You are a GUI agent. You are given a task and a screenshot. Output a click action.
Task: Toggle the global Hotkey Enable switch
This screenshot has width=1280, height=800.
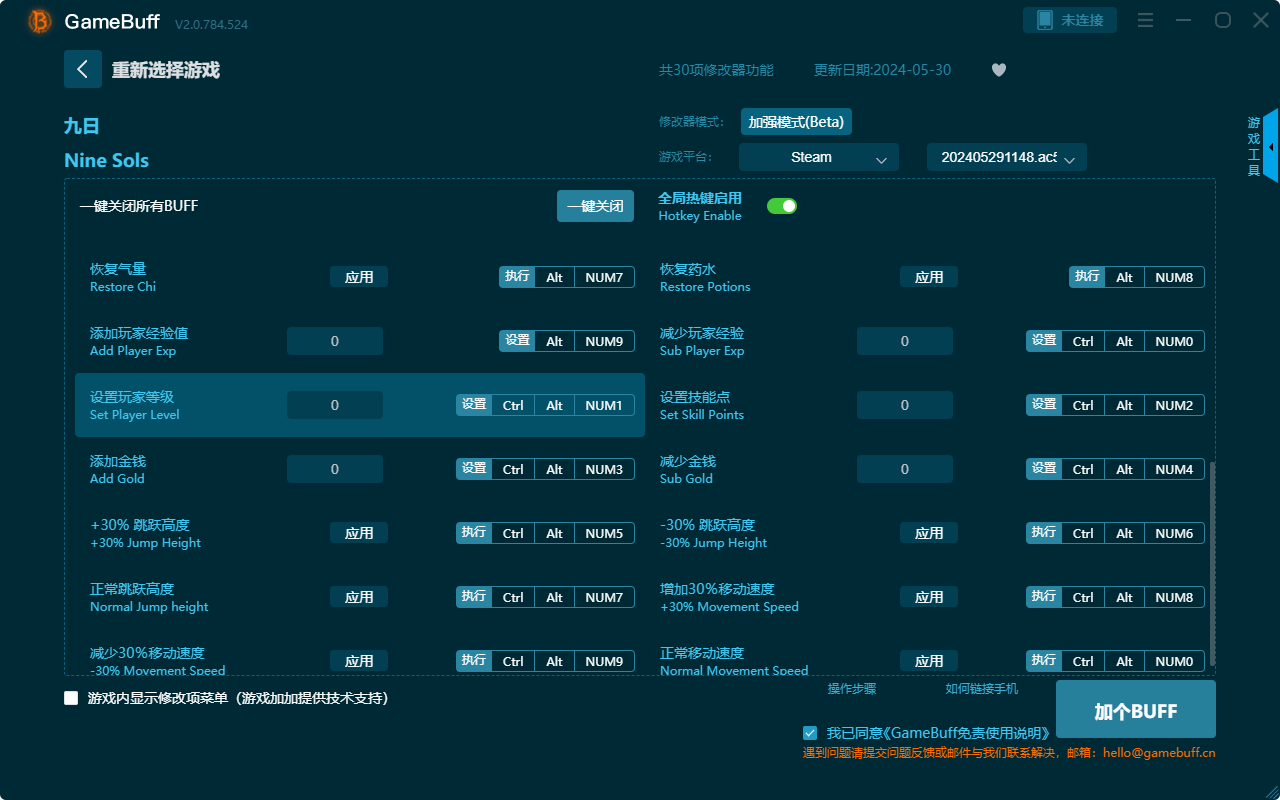pos(781,206)
